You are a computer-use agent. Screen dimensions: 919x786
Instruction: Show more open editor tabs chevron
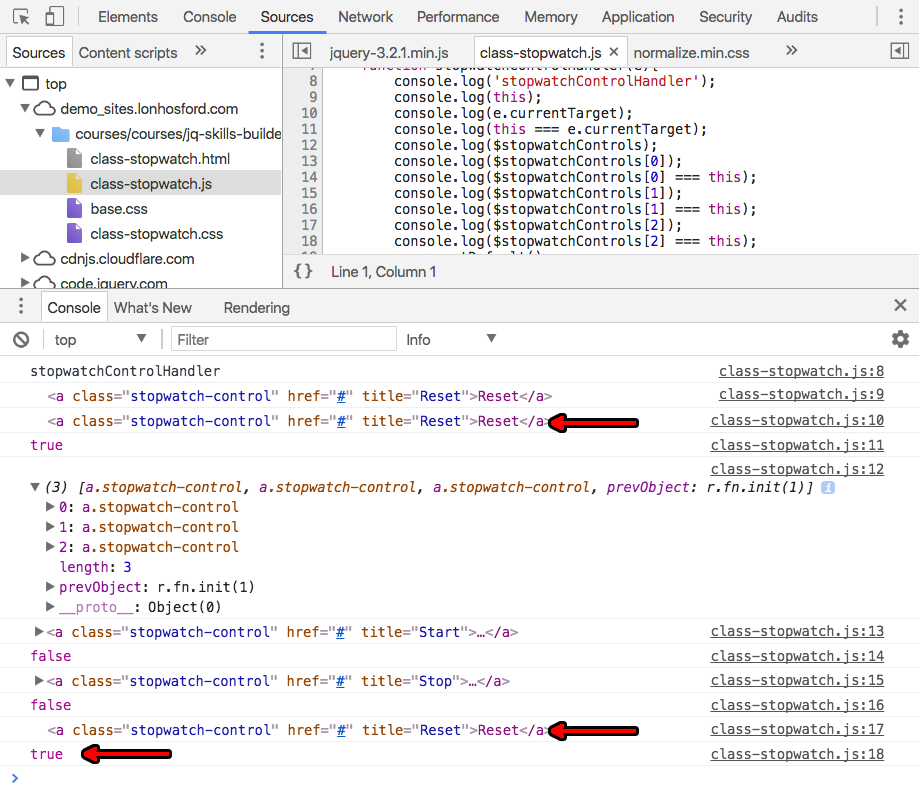pos(791,50)
